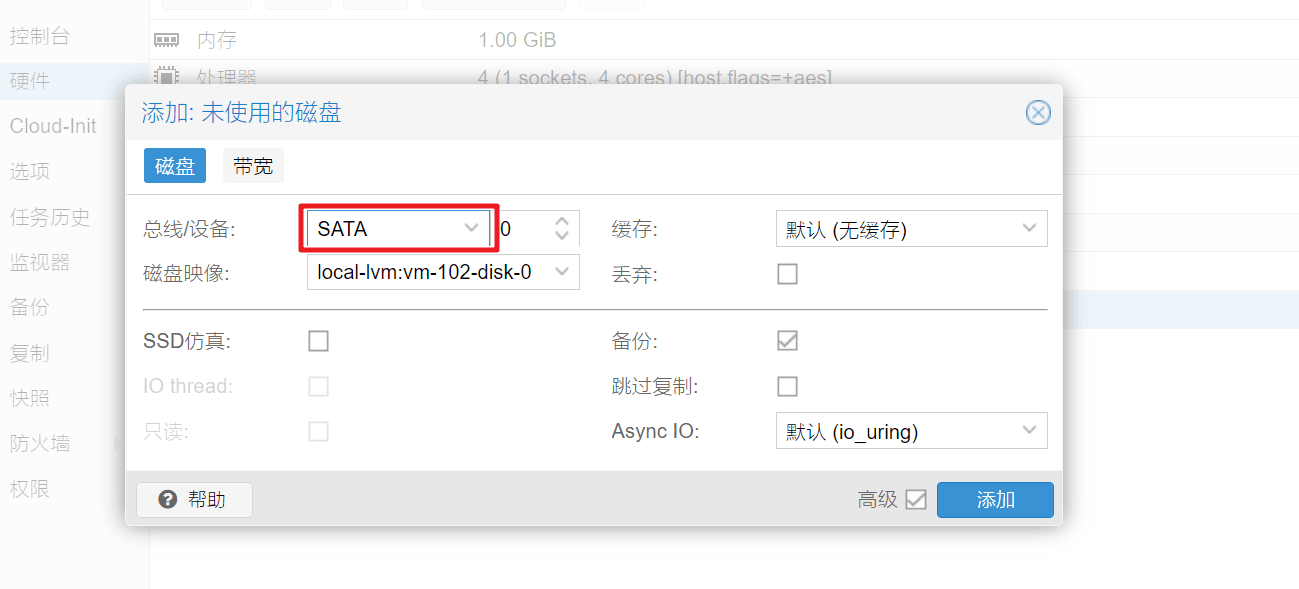The image size is (1299, 589).
Task: Click the processor icon in hardware list
Action: (166, 77)
